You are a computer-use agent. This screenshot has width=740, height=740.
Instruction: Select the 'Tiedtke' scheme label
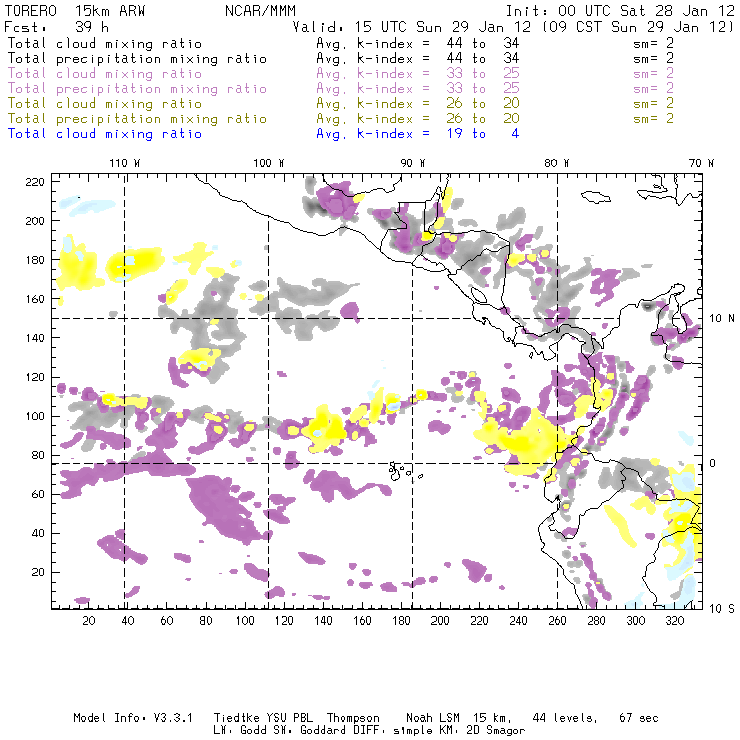click(236, 718)
